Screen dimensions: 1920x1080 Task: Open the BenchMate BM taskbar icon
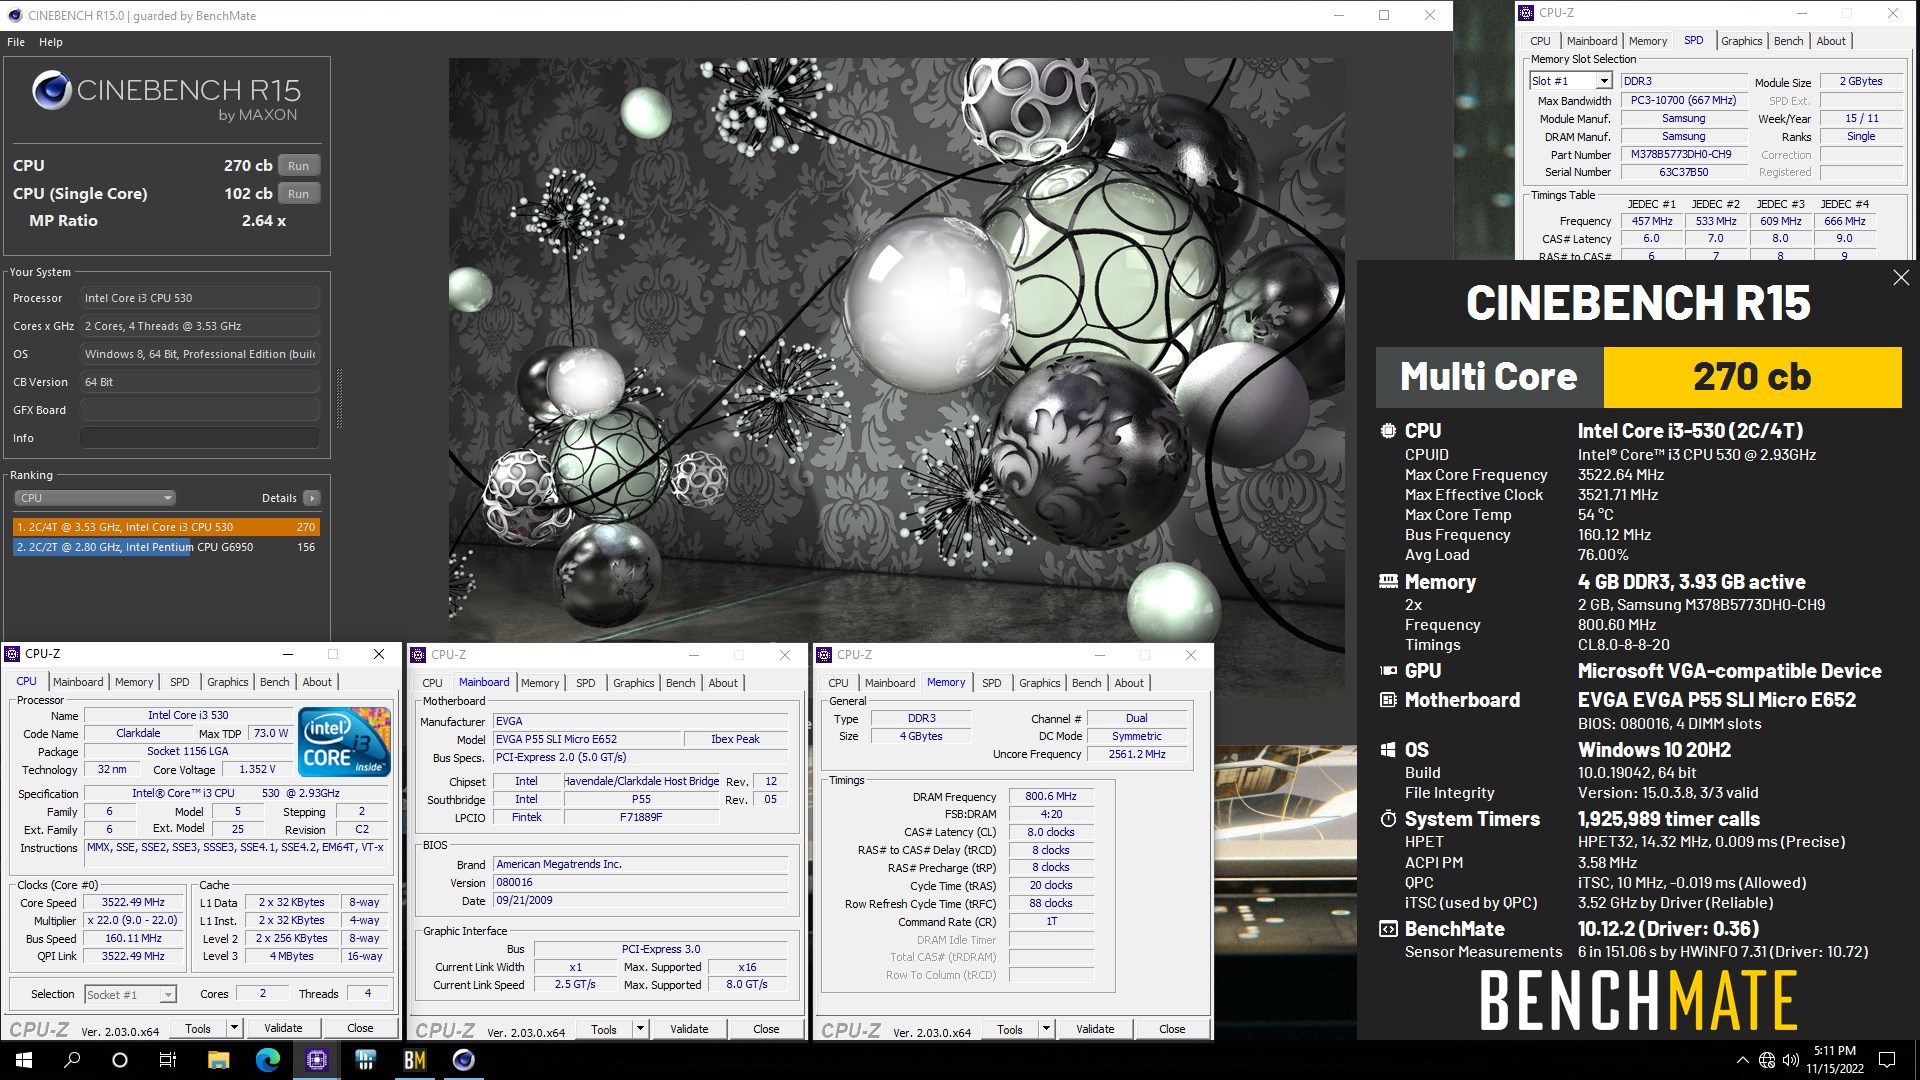click(x=414, y=1060)
